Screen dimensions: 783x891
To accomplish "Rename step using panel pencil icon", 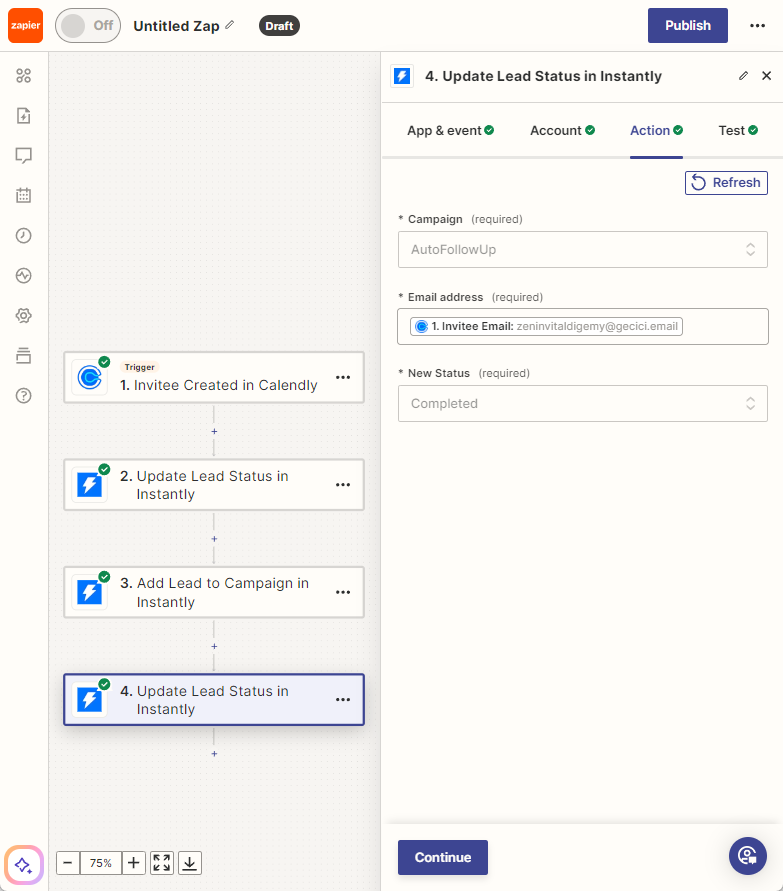I will point(743,76).
